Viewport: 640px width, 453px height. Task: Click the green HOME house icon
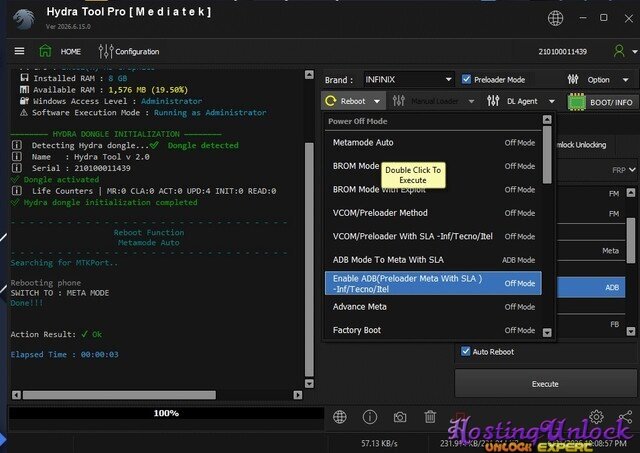coord(45,51)
